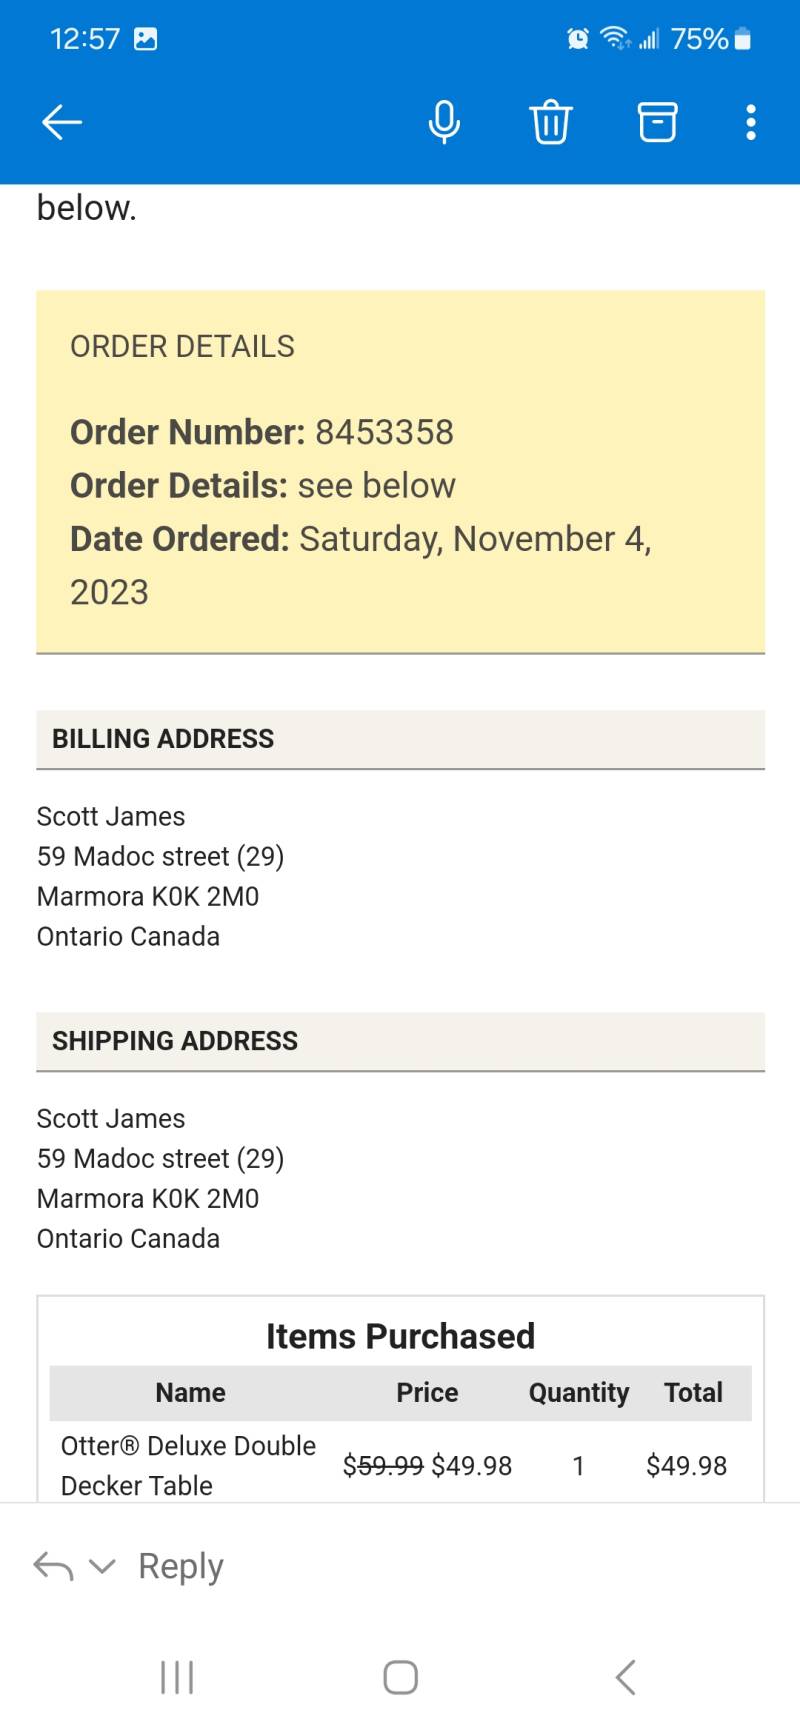Tap the Shipping Address section header
800x1733 pixels.
click(400, 1041)
